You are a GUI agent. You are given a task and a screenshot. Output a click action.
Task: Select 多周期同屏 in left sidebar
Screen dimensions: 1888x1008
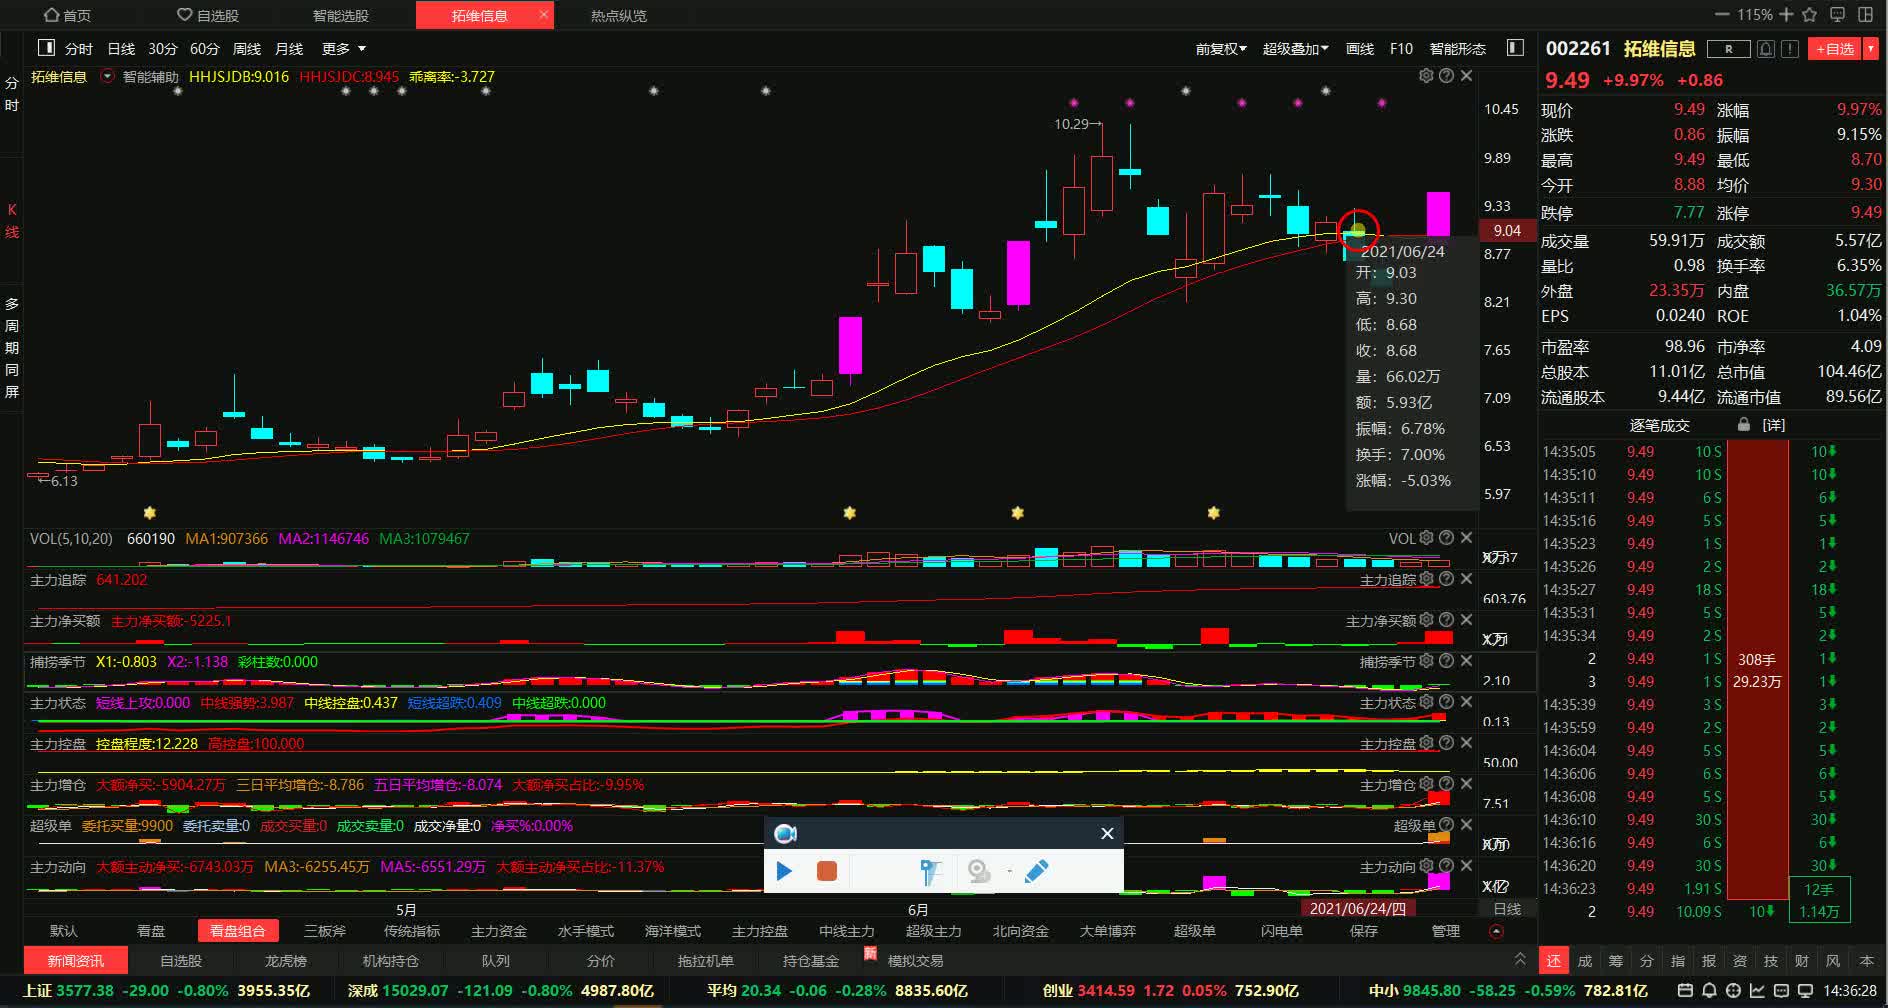pos(12,347)
